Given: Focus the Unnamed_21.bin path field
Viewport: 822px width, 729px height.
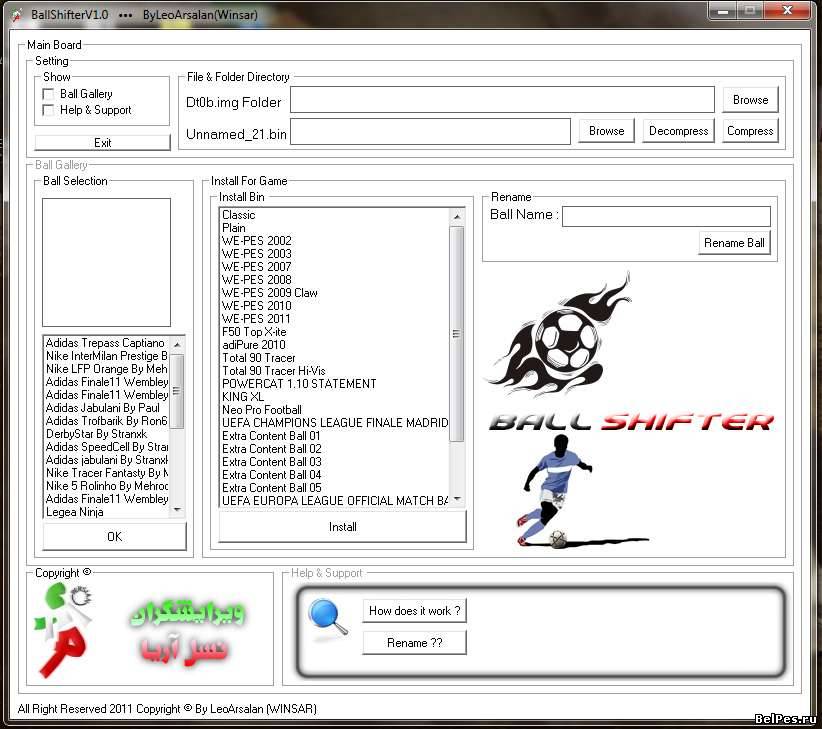Looking at the screenshot, I should tap(430, 132).
